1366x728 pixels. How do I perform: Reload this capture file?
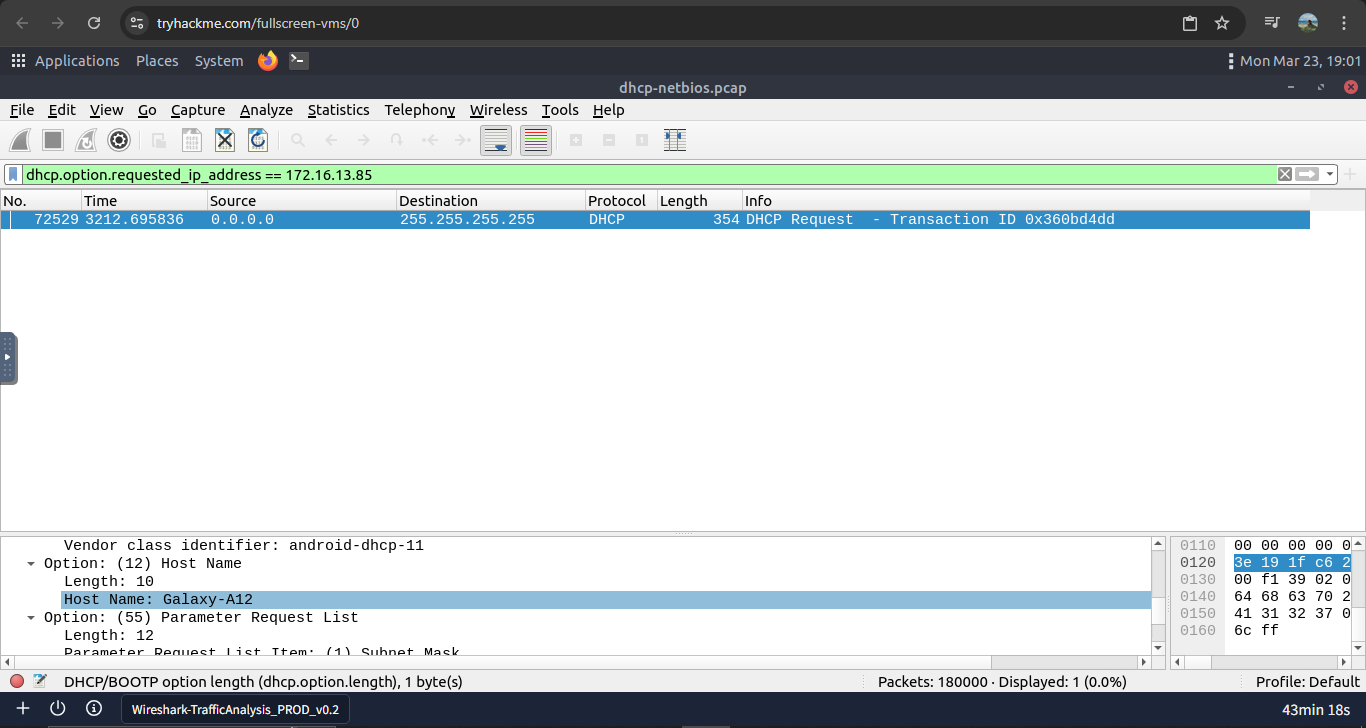[x=257, y=141]
